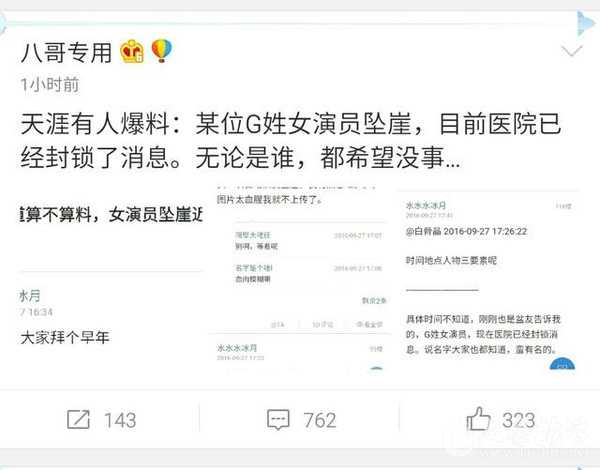This screenshot has width=600, height=470.
Task: Click the repost share icon
Action: (x=78, y=419)
